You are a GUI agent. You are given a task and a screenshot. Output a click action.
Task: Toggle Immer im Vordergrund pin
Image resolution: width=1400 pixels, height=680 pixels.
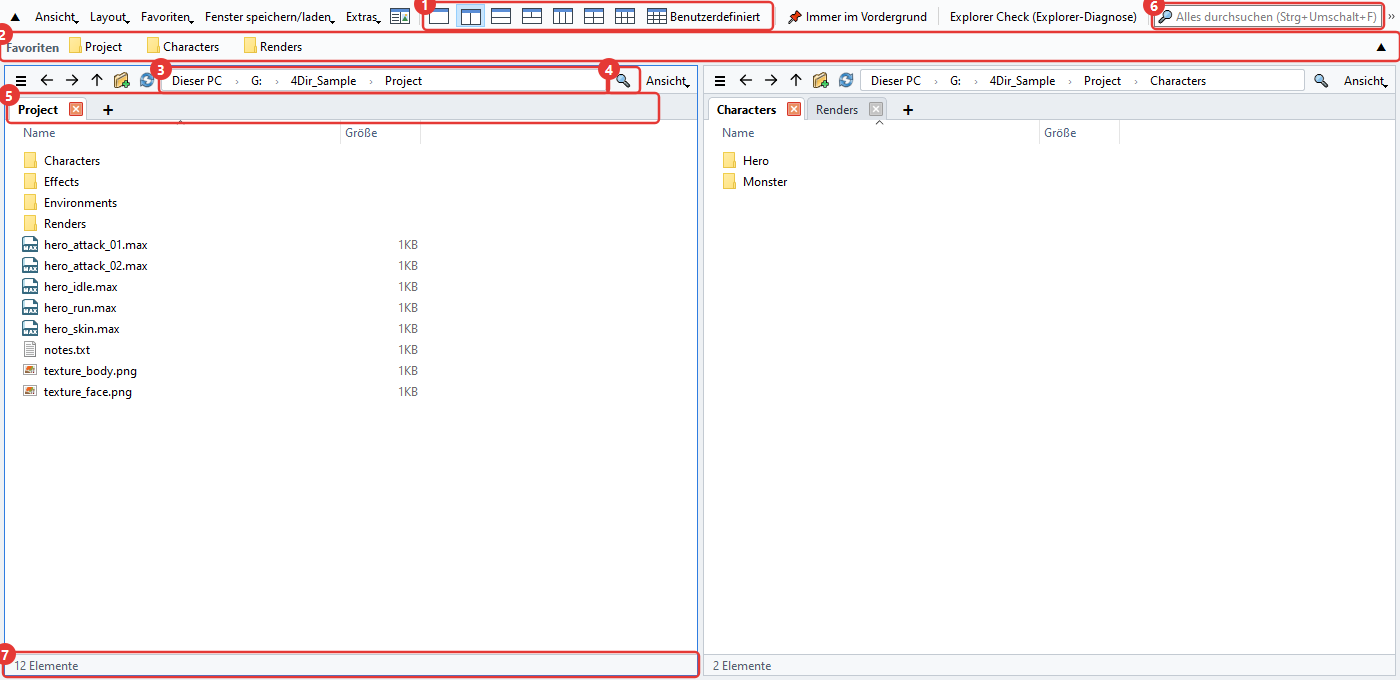click(x=857, y=17)
